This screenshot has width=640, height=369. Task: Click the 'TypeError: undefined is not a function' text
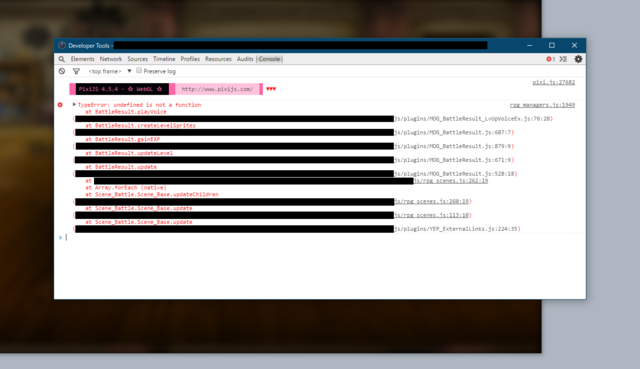click(x=140, y=105)
